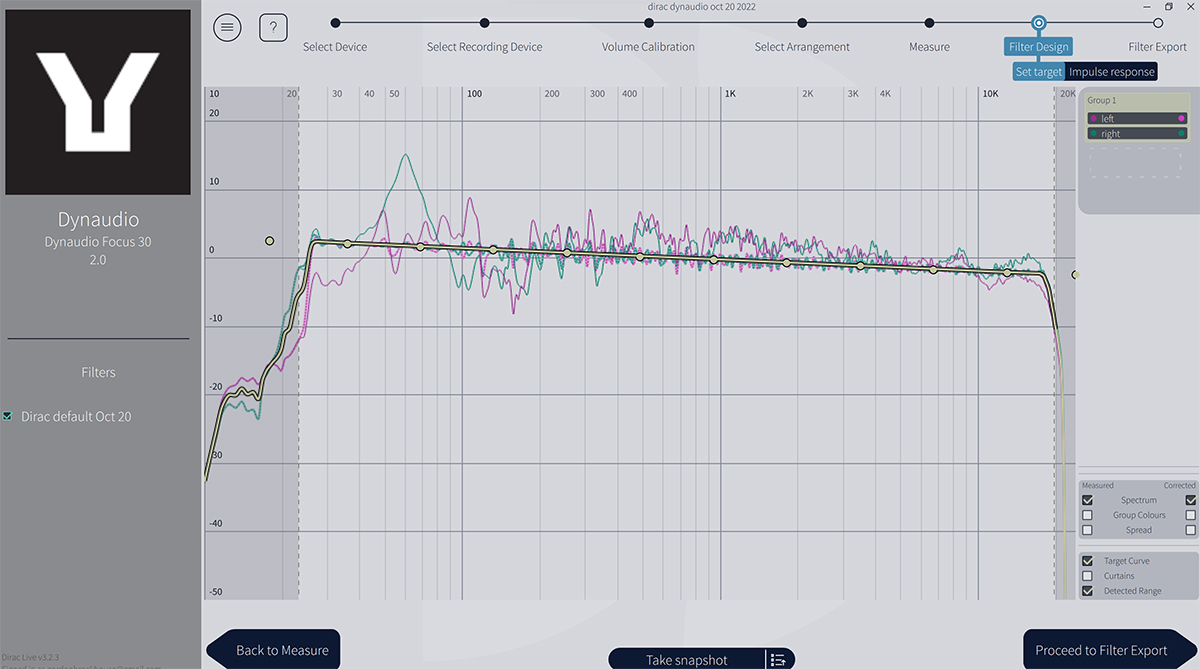Viewport: 1200px width, 669px height.
Task: Click Back to Measure button
Action: click(x=274, y=649)
